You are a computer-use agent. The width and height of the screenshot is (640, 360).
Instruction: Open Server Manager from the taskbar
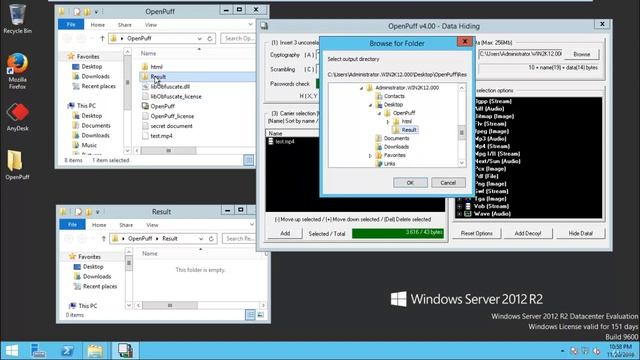[x=39, y=351]
